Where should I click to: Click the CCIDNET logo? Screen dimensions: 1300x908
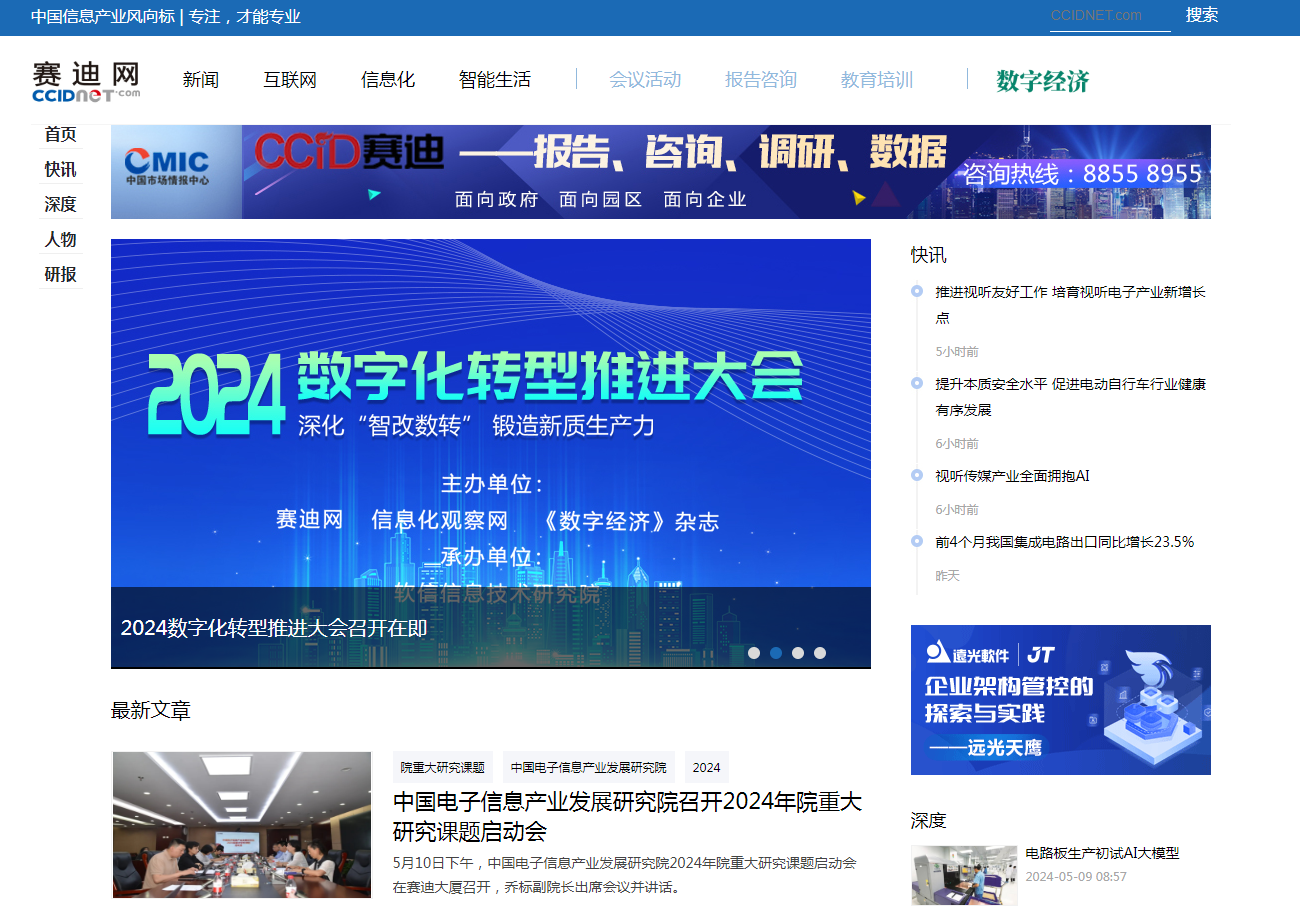point(86,81)
